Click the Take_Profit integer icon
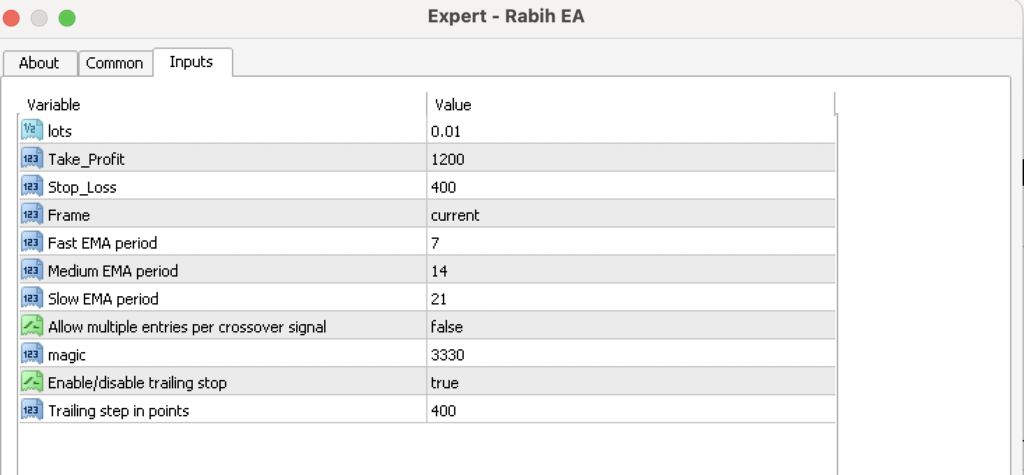1024x475 pixels. pyautogui.click(x=30, y=159)
